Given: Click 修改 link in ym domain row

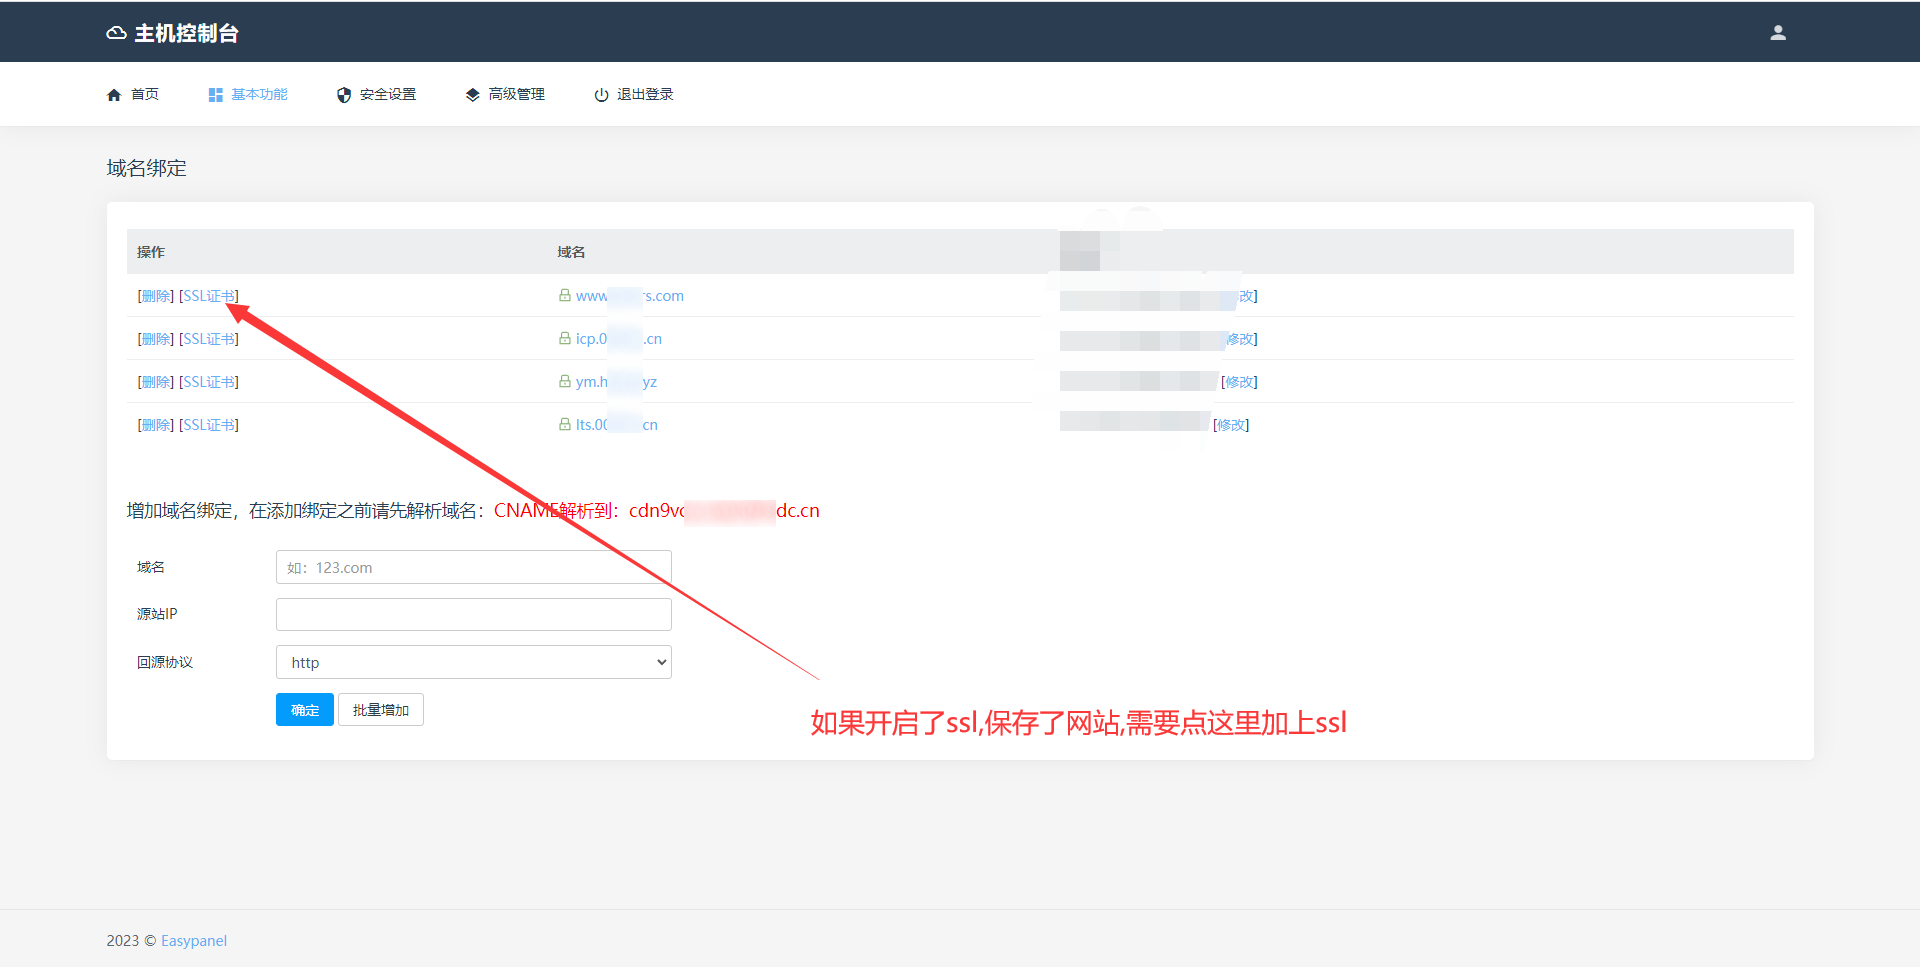Looking at the screenshot, I should (x=1239, y=382).
